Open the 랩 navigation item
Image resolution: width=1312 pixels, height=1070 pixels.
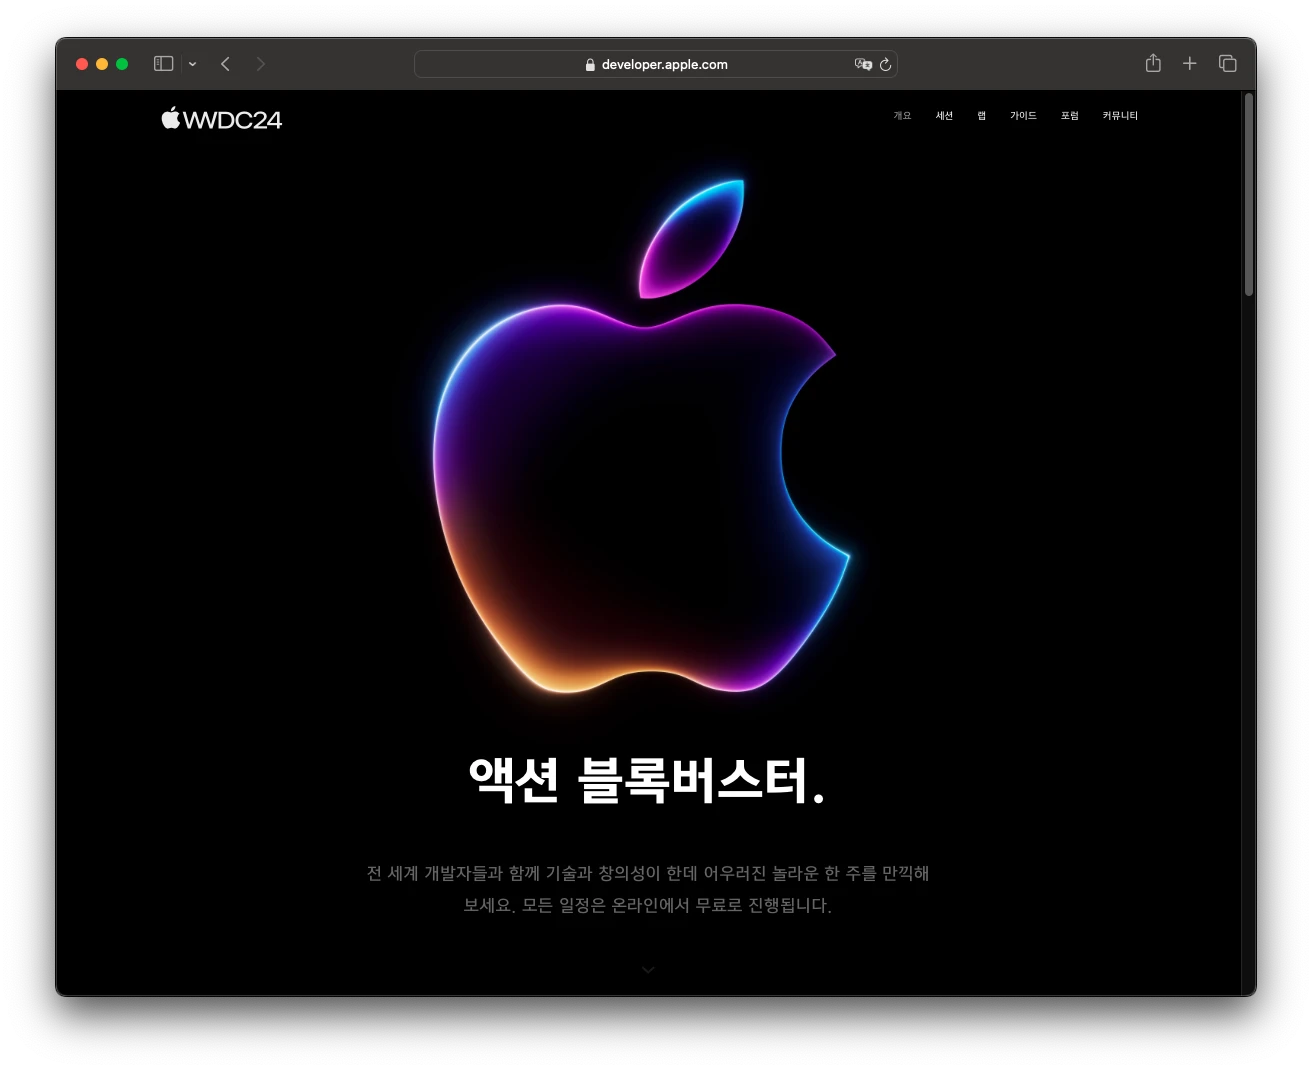point(981,116)
